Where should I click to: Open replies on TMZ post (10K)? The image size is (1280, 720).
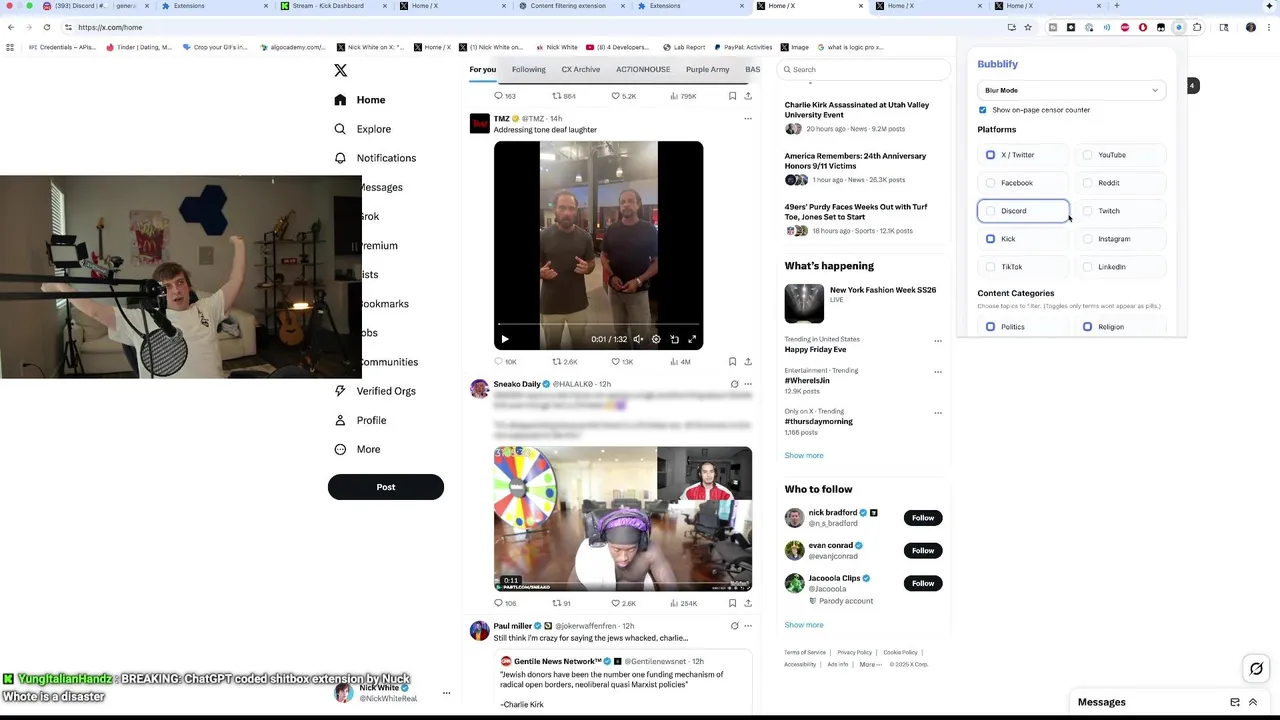point(505,362)
